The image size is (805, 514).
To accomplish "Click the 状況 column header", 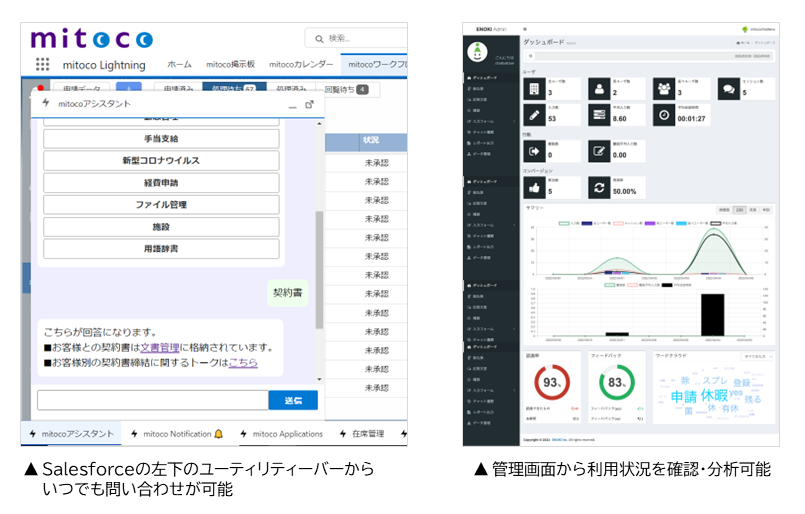I will 371,140.
